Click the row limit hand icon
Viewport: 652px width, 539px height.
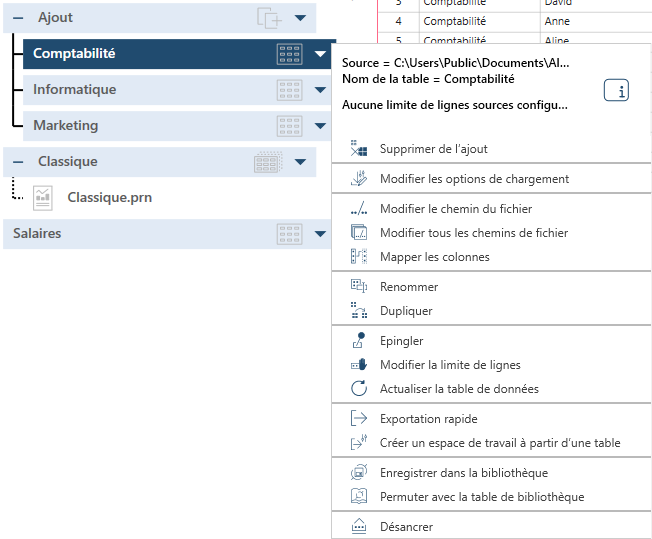(359, 365)
